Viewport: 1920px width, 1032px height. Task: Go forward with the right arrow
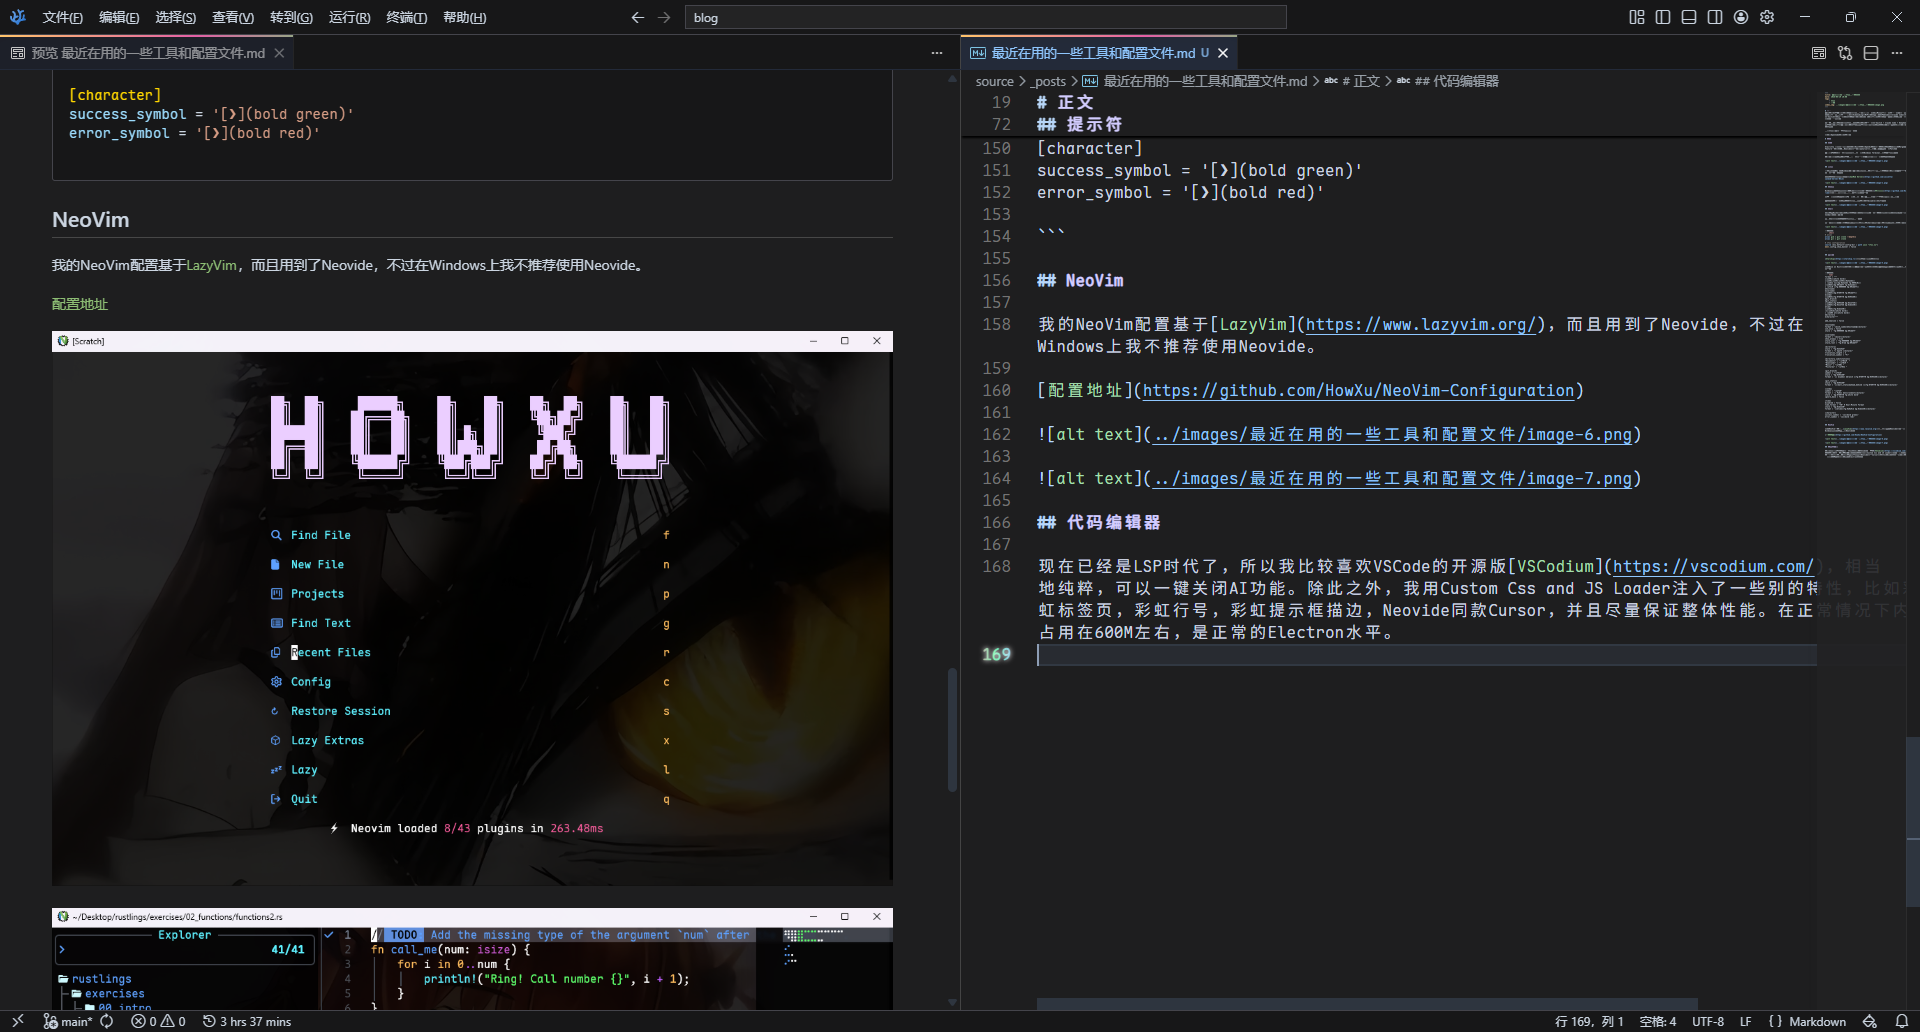coord(664,17)
